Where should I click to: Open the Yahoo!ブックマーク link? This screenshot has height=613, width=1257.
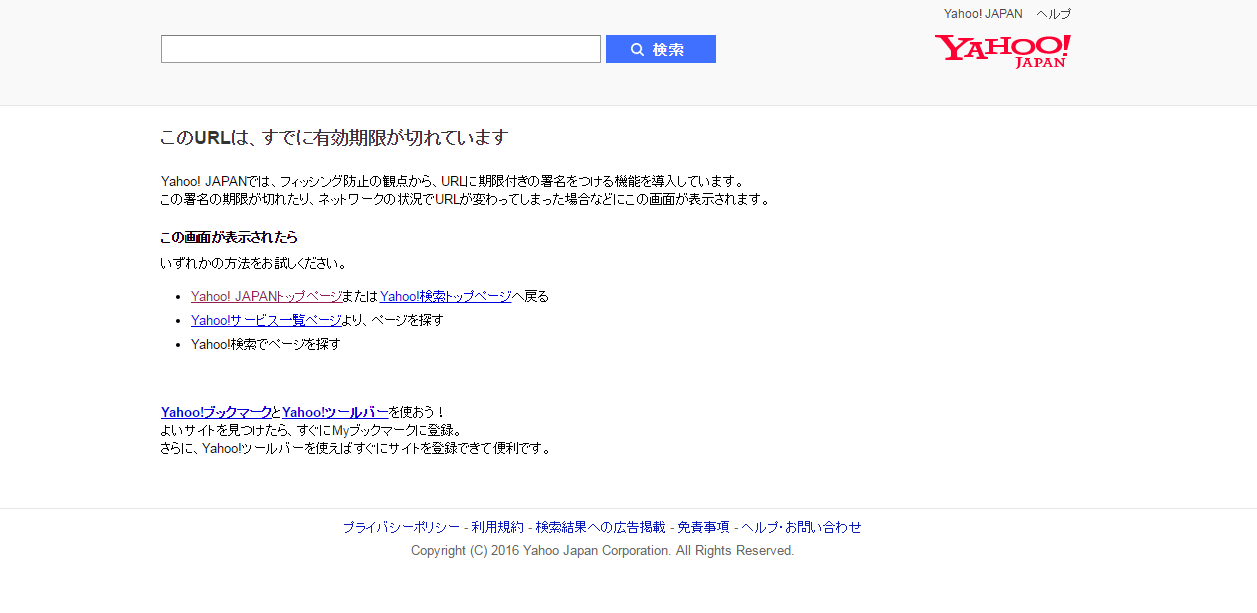(216, 412)
